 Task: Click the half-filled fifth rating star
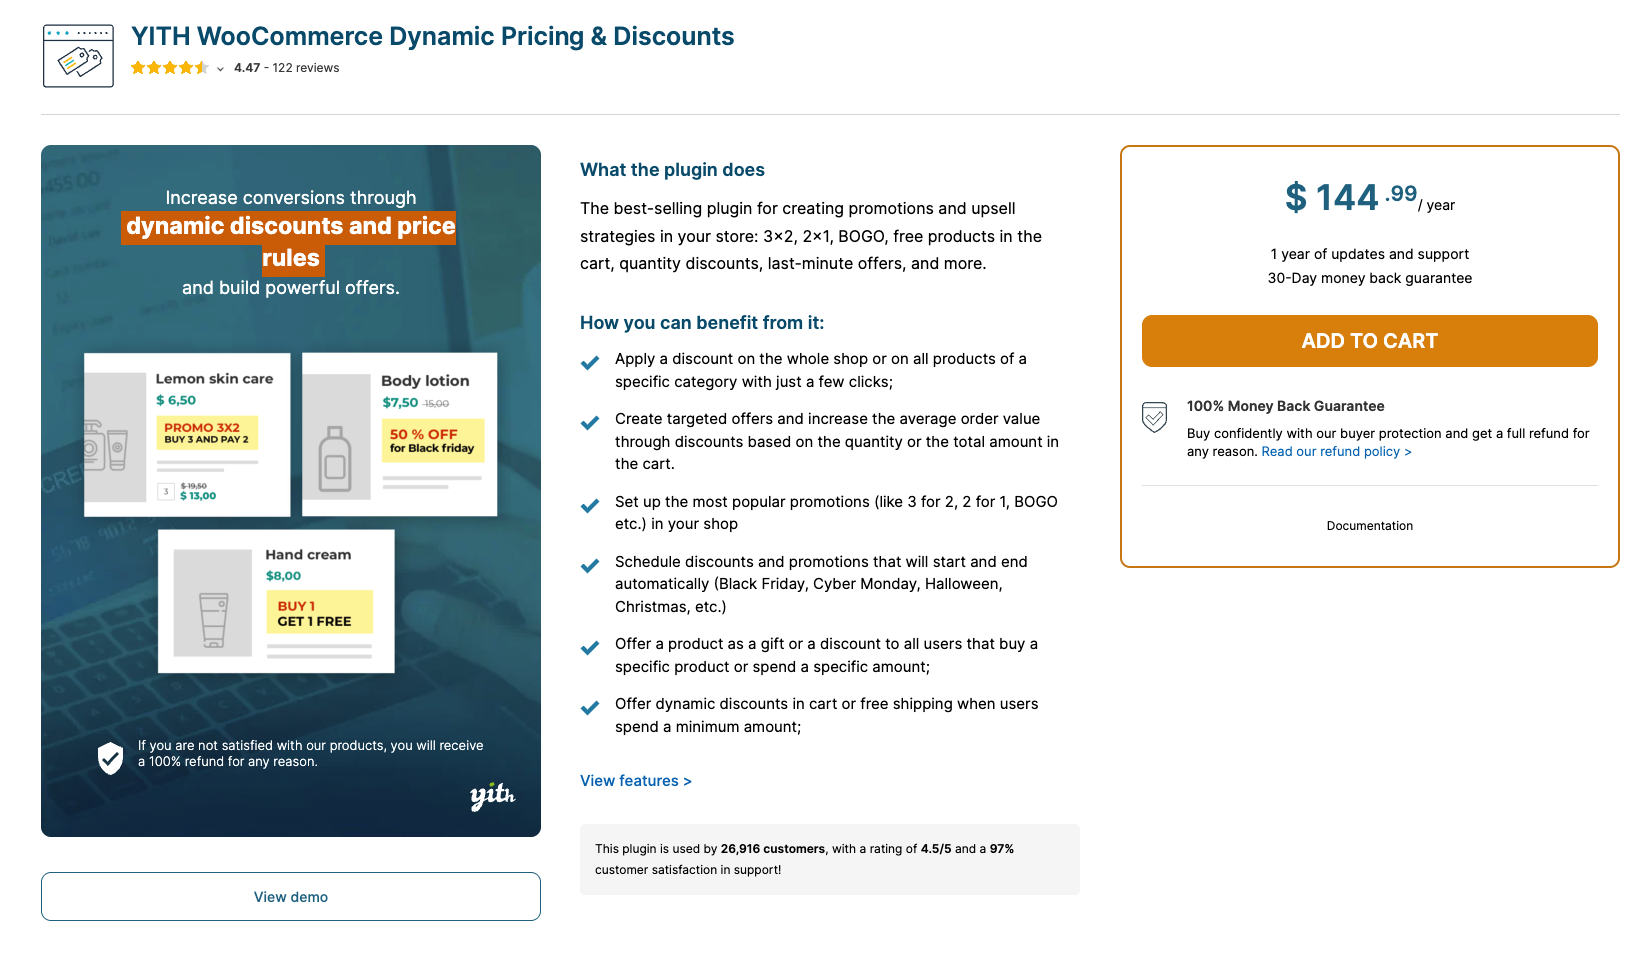click(201, 67)
